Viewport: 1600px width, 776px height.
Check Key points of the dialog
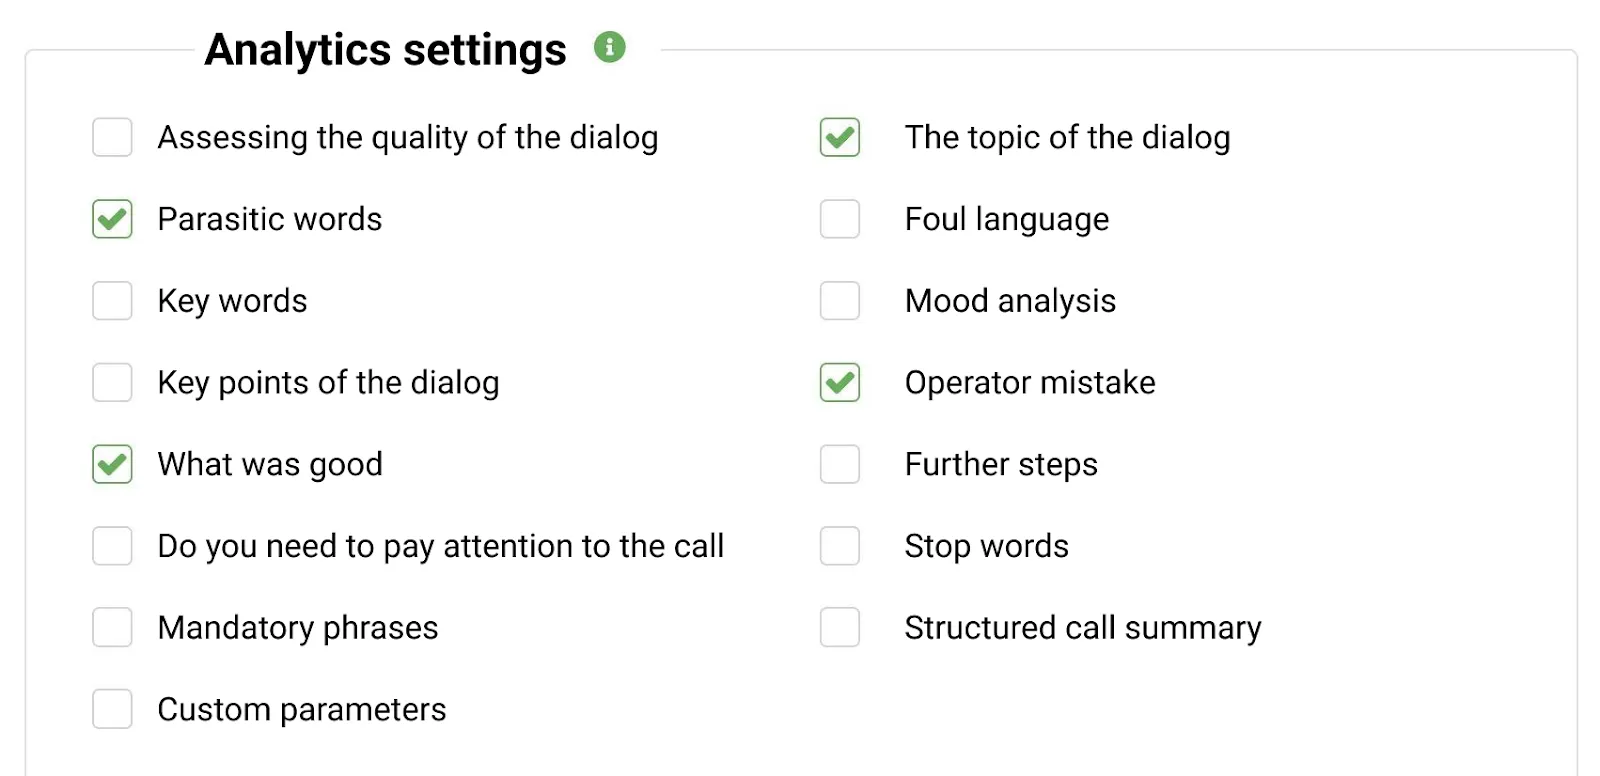[x=112, y=382]
